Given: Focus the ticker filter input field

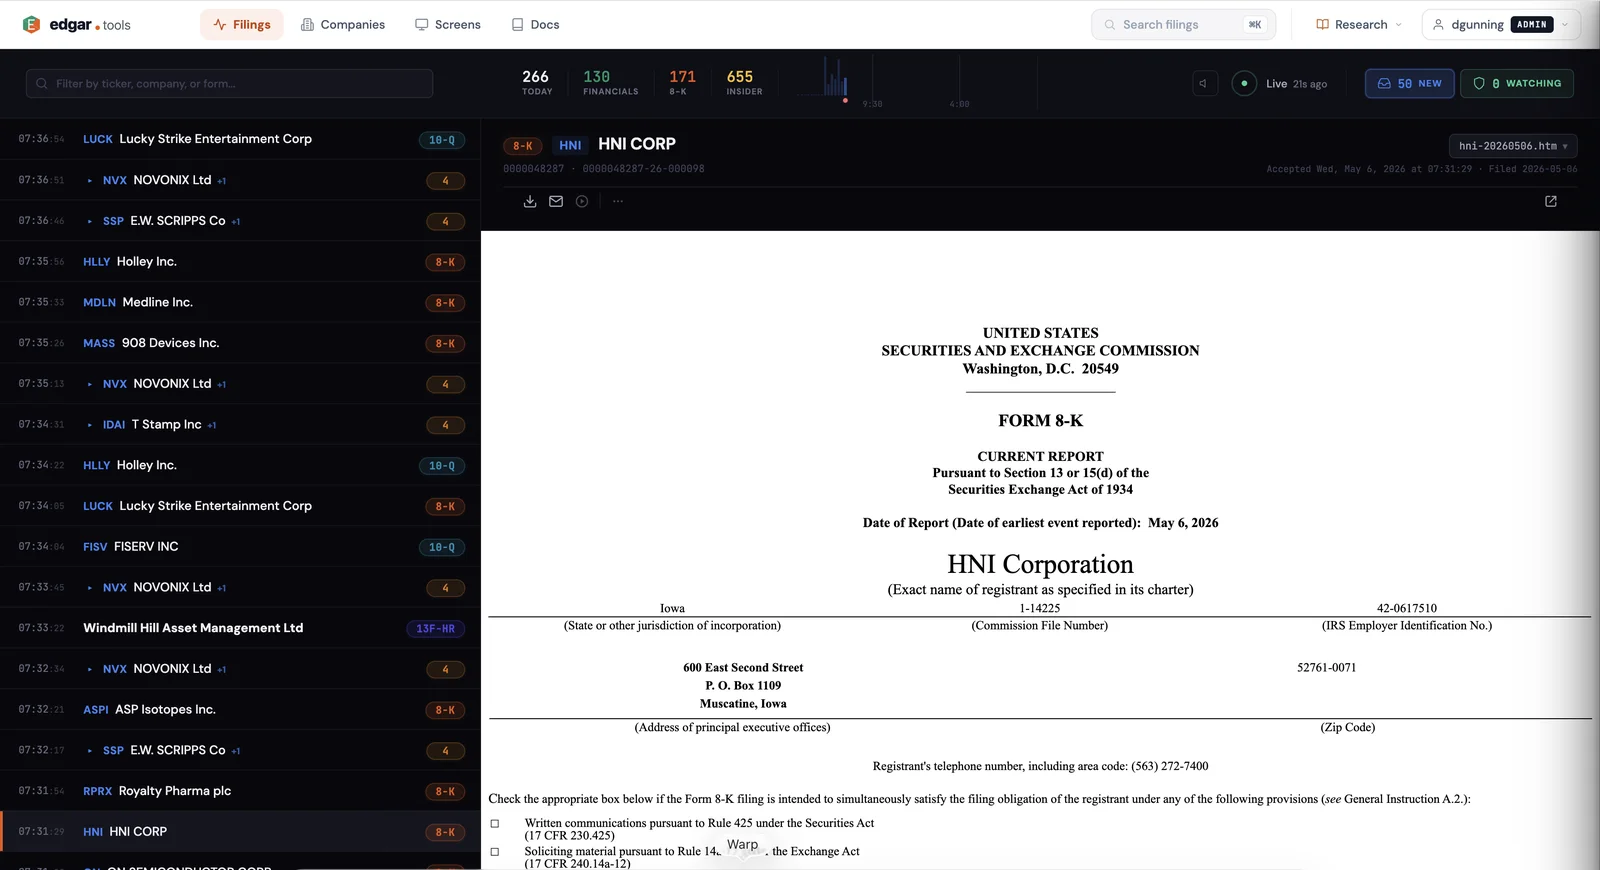Looking at the screenshot, I should [x=229, y=83].
